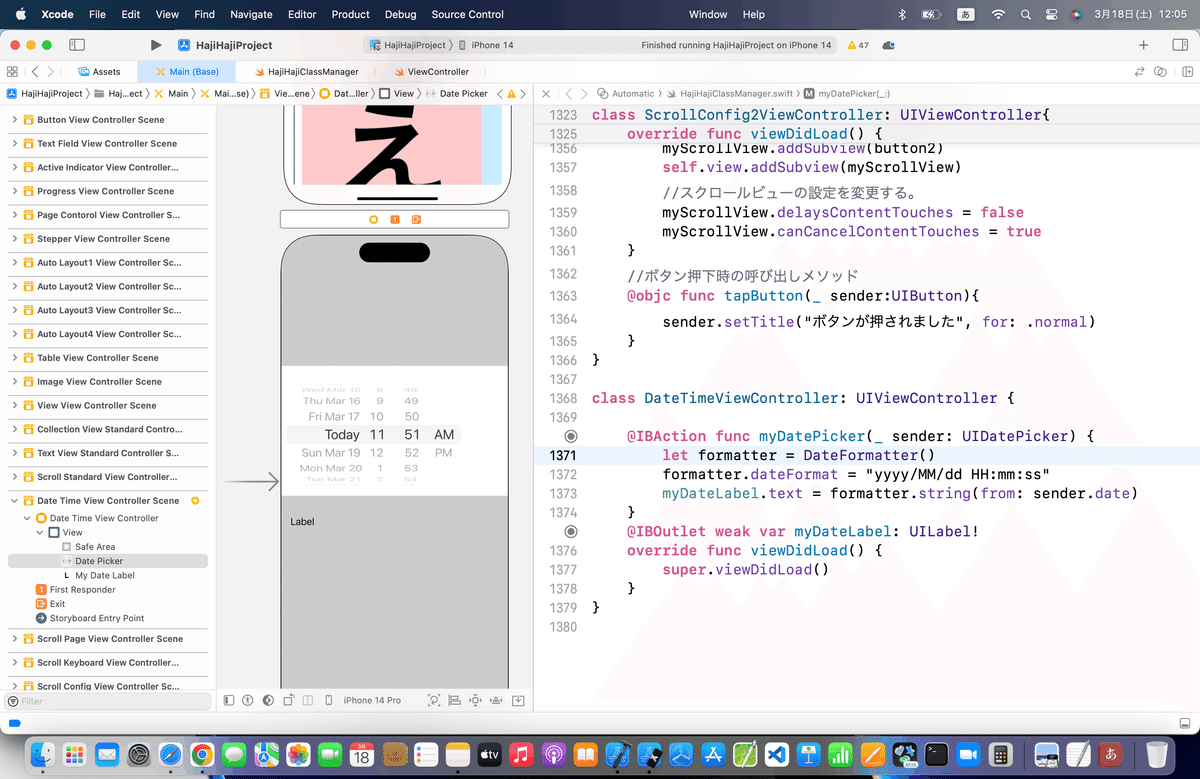1200x779 pixels.
Task: Toggle the inspector panel on the right
Action: click(x=1179, y=45)
